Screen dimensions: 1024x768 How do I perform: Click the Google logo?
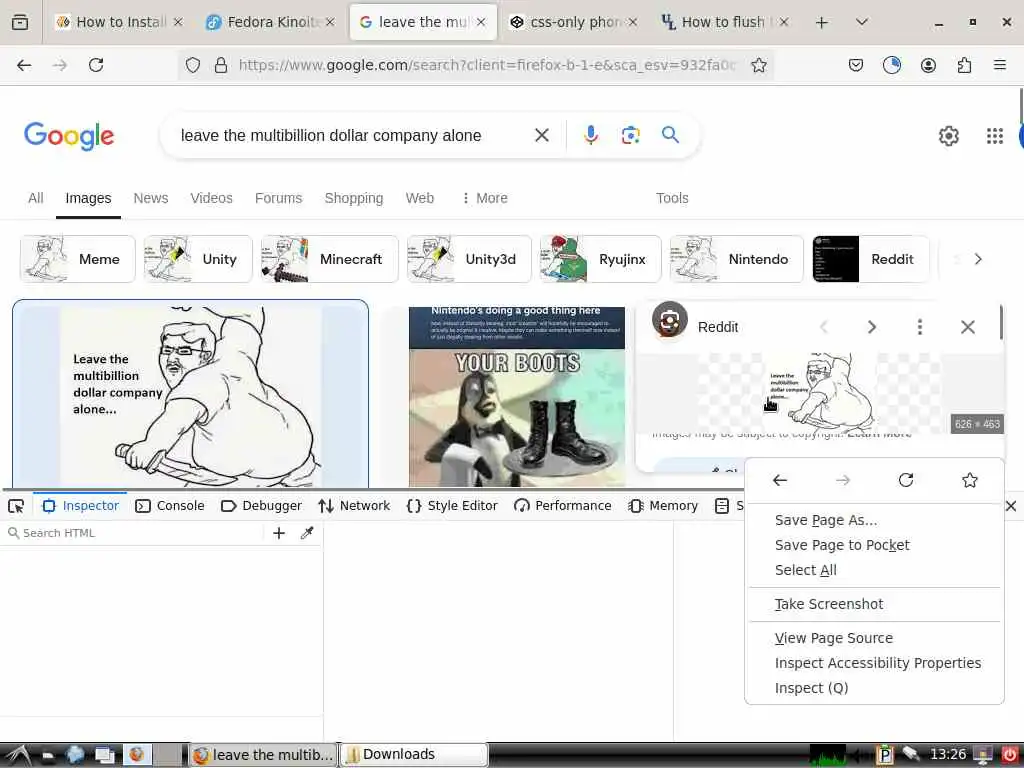click(69, 136)
